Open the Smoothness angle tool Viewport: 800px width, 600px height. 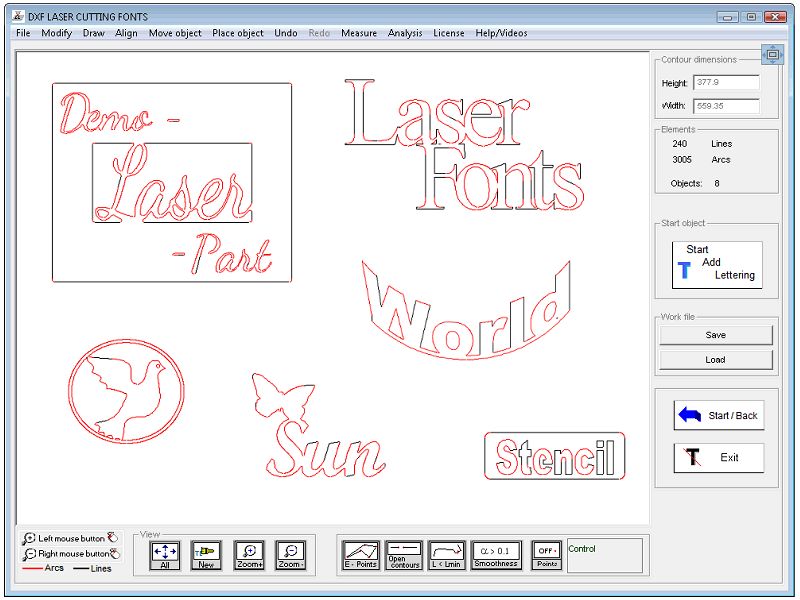496,555
